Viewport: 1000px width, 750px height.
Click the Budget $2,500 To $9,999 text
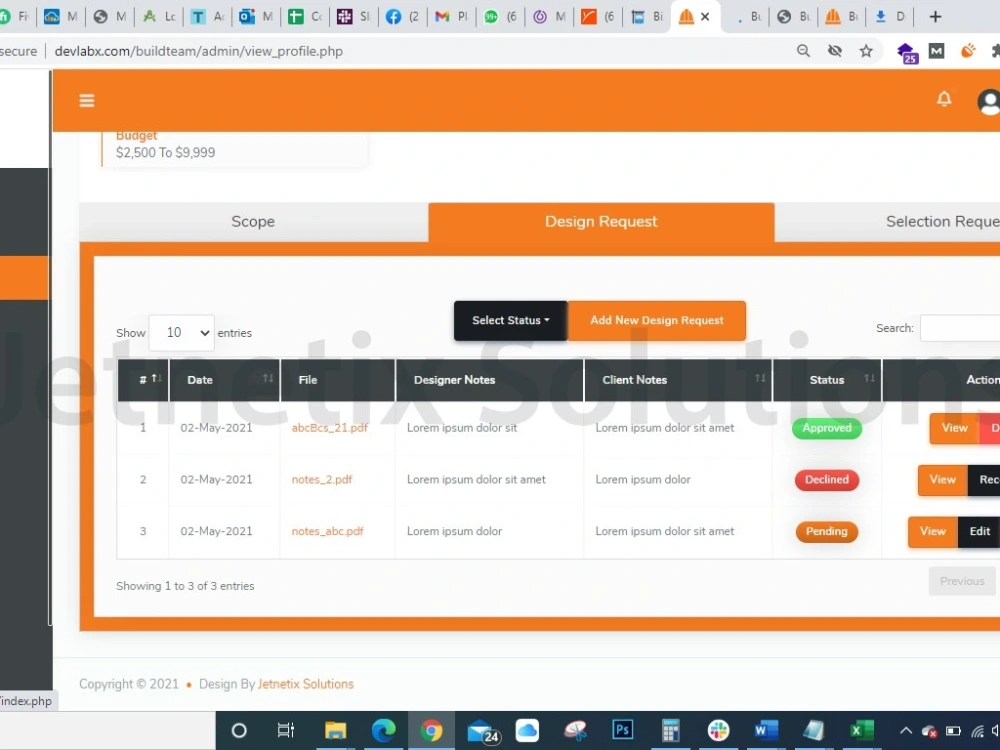(166, 145)
